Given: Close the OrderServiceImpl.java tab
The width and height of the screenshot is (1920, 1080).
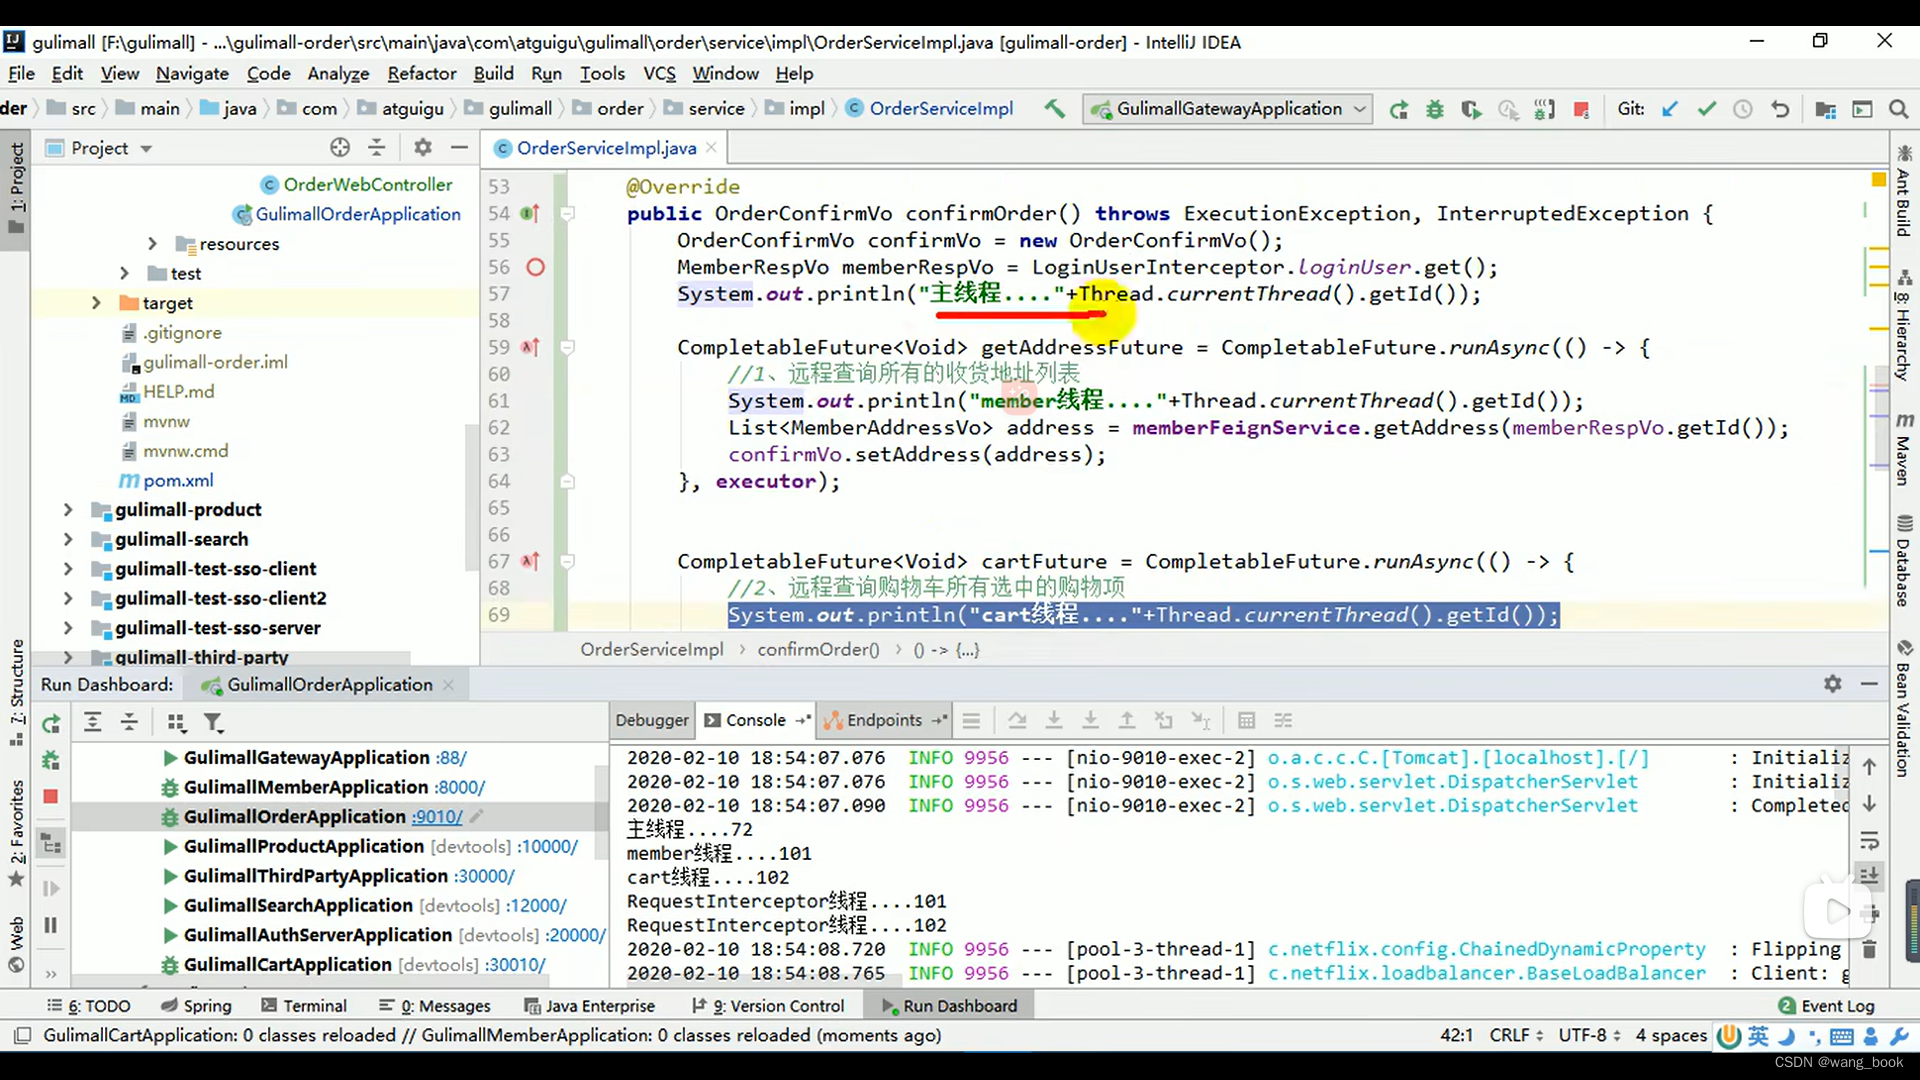Looking at the screenshot, I should (x=711, y=148).
